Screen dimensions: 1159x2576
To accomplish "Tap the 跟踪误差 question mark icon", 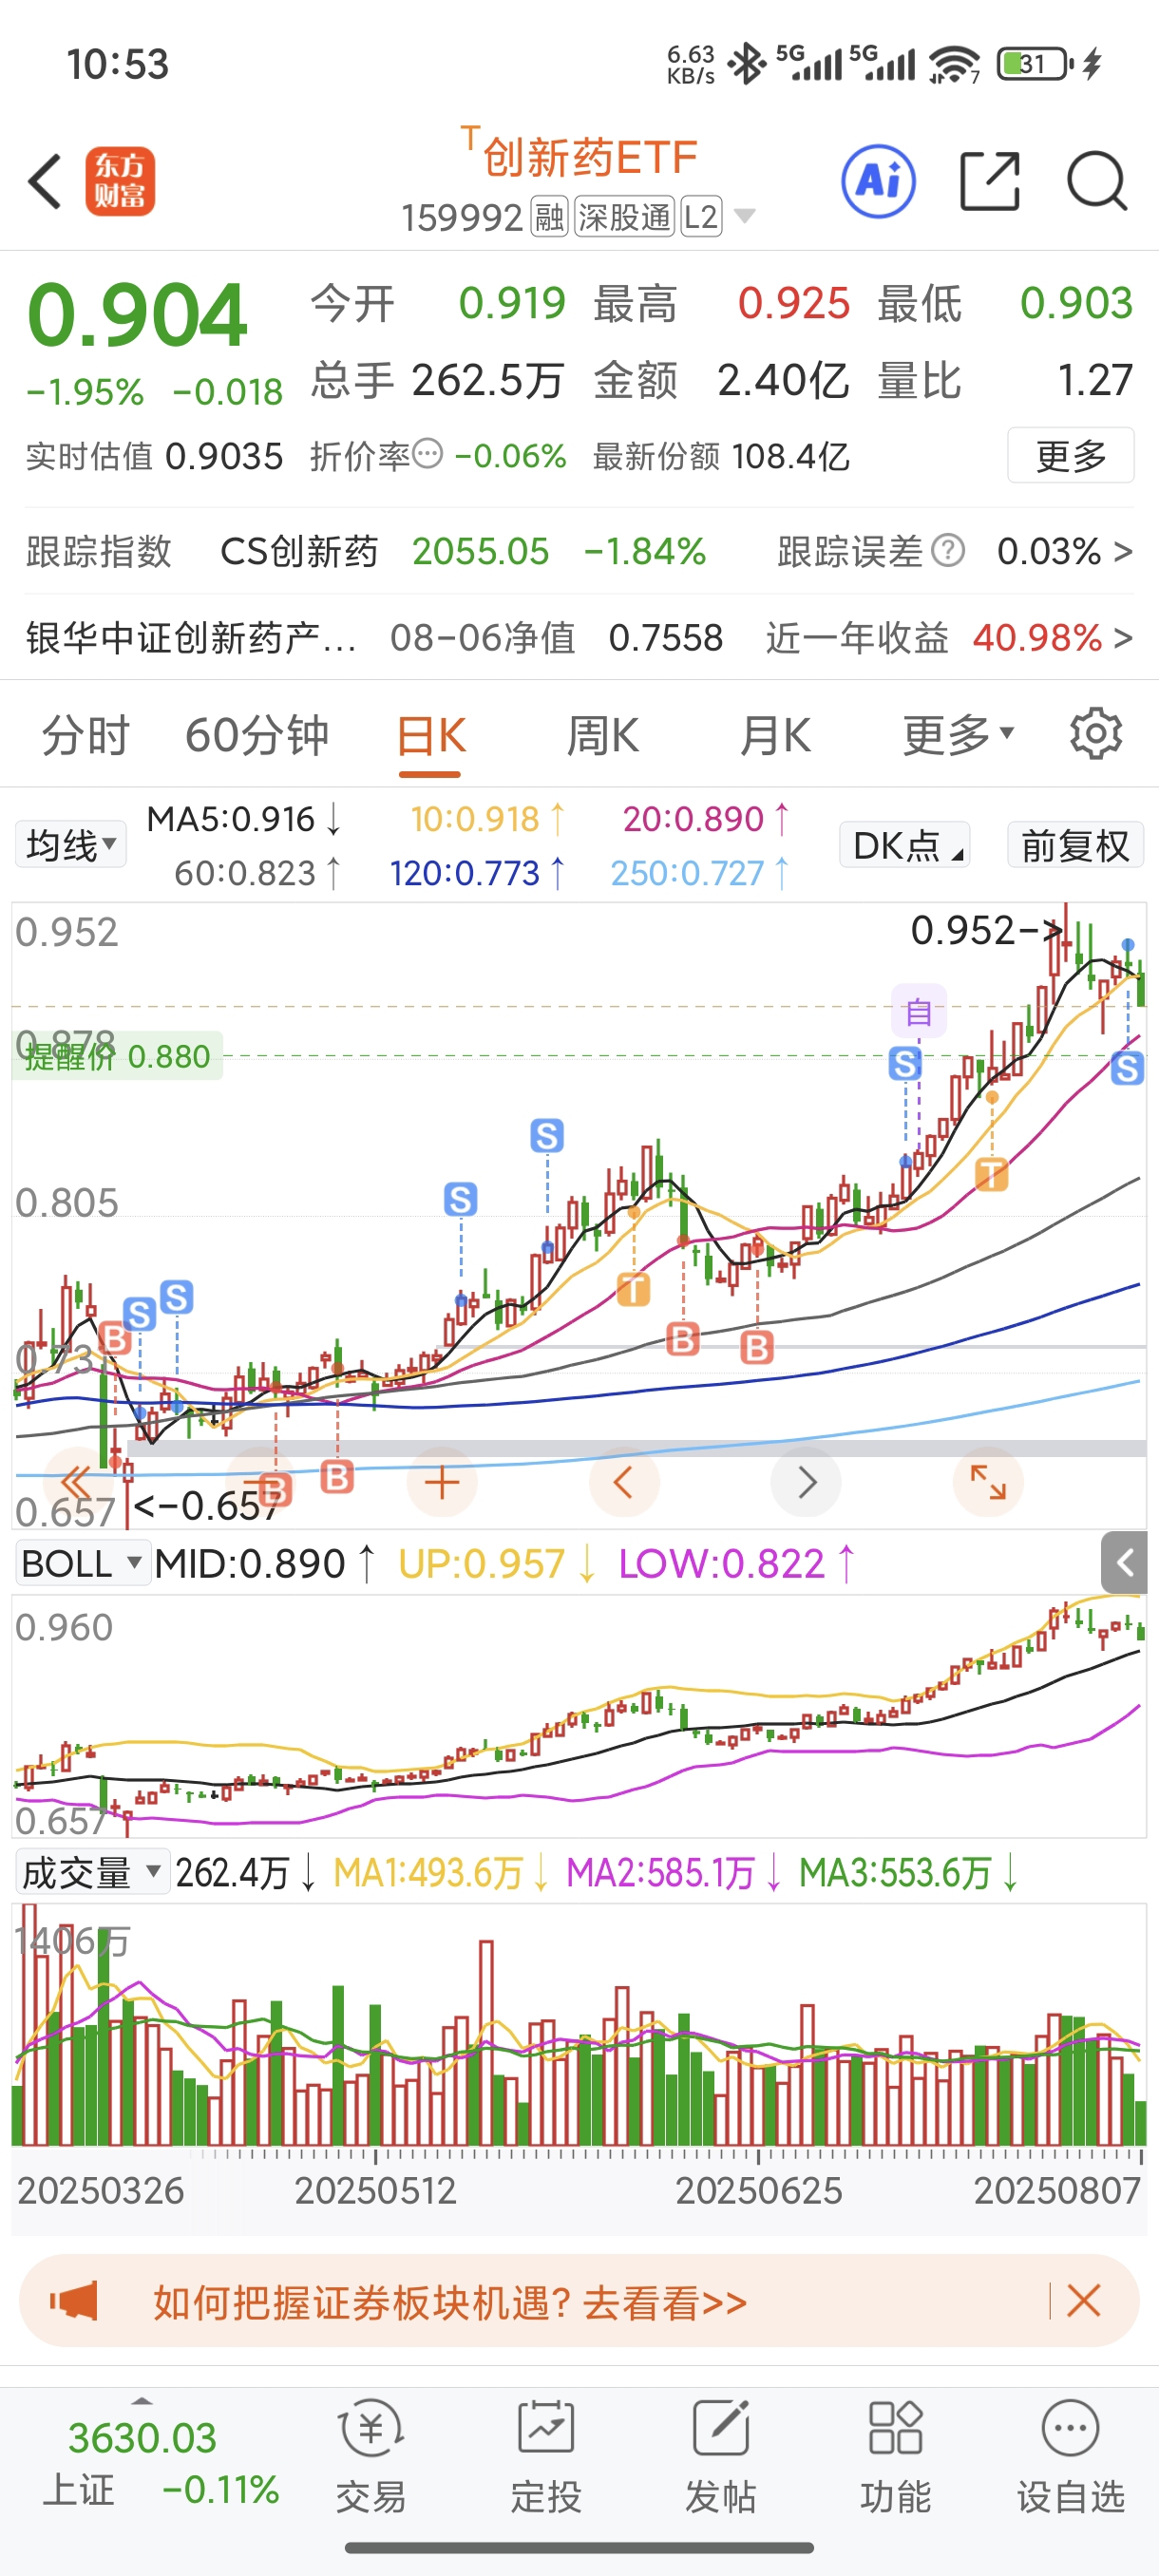I will [x=948, y=550].
